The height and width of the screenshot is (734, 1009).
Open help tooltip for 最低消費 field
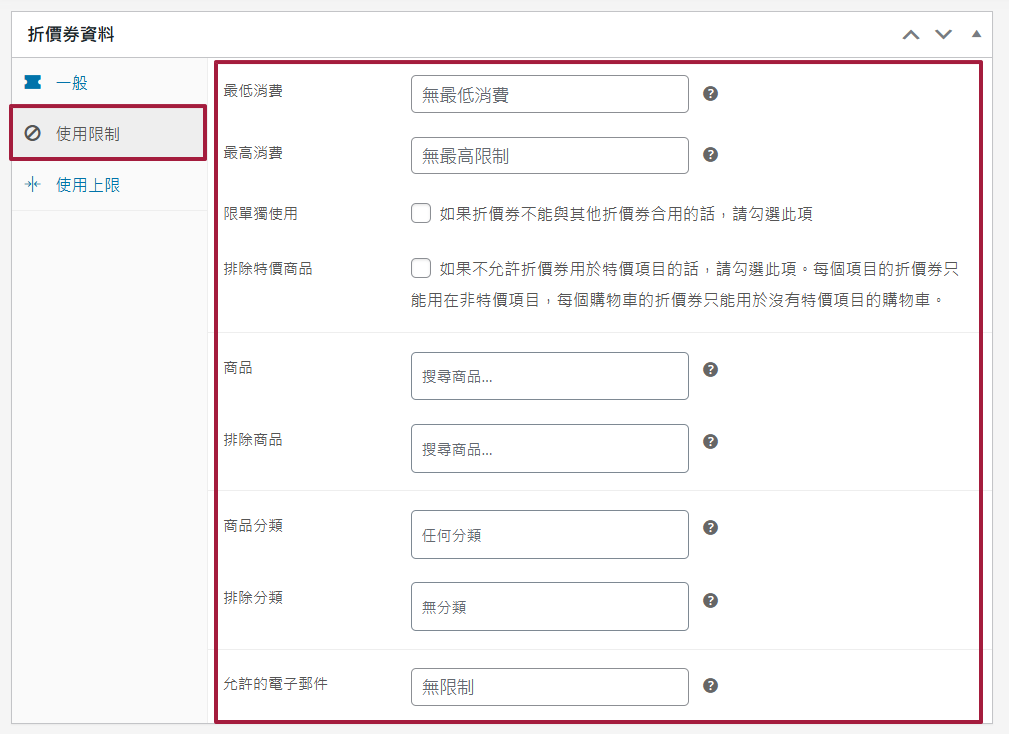tap(710, 93)
